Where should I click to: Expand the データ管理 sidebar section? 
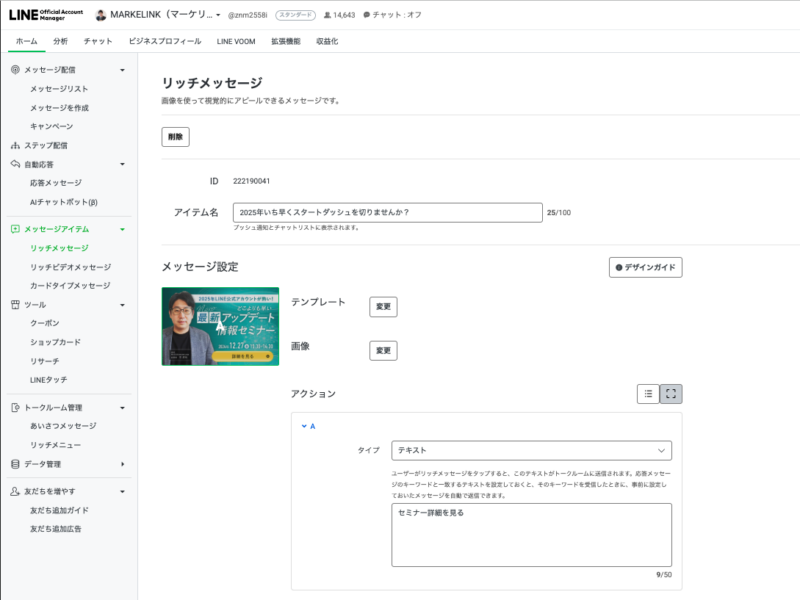(122, 464)
